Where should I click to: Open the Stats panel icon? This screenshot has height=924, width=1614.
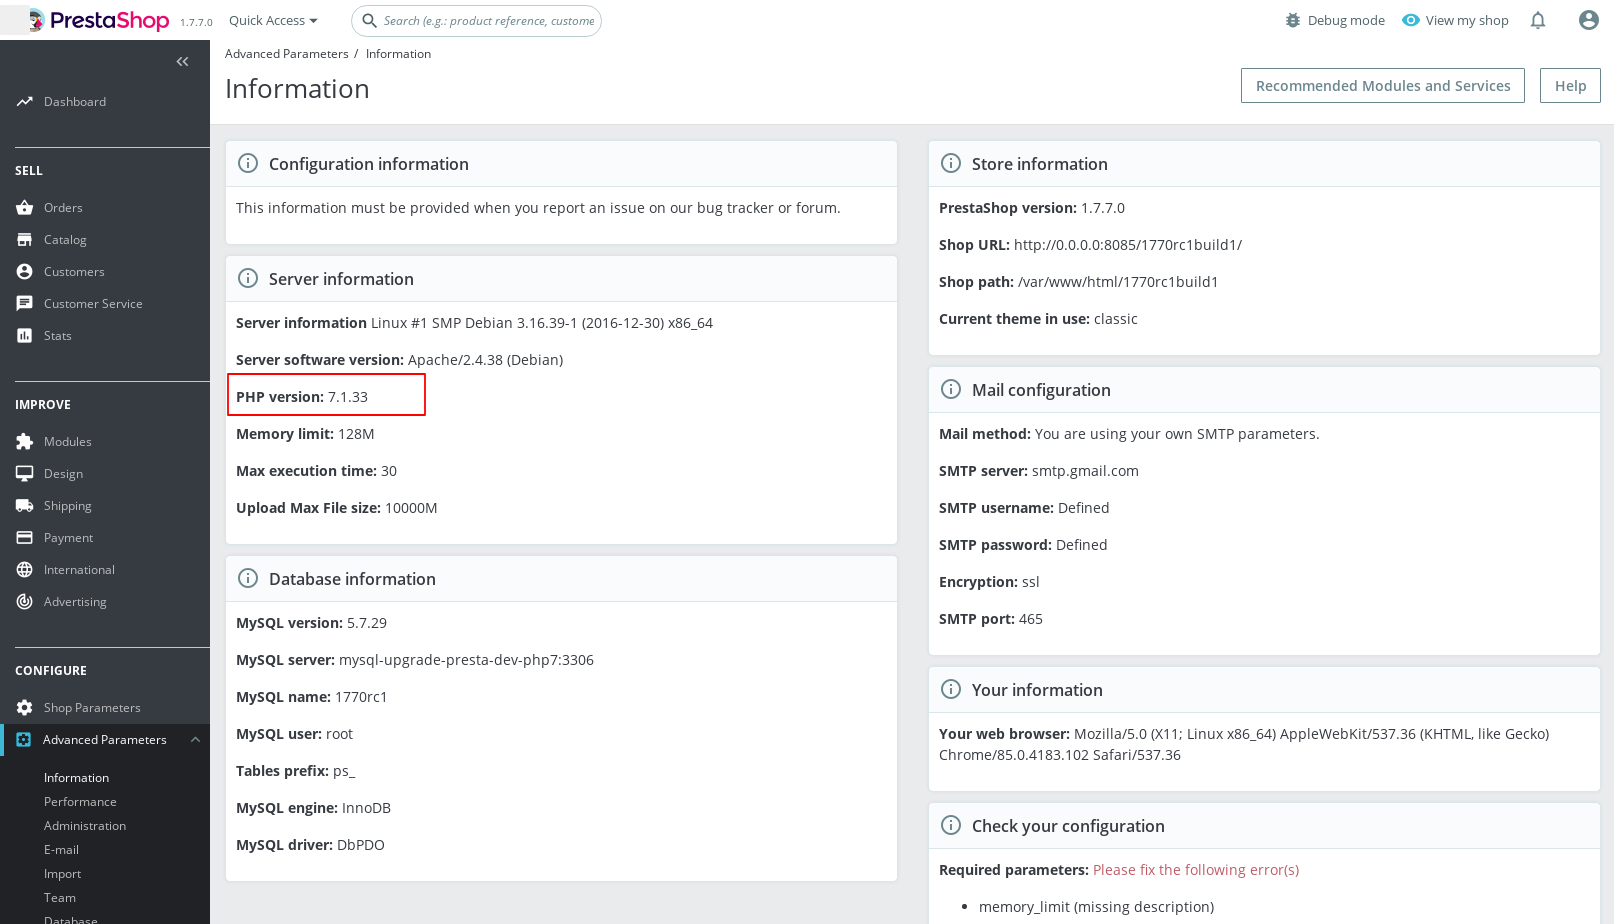(24, 335)
